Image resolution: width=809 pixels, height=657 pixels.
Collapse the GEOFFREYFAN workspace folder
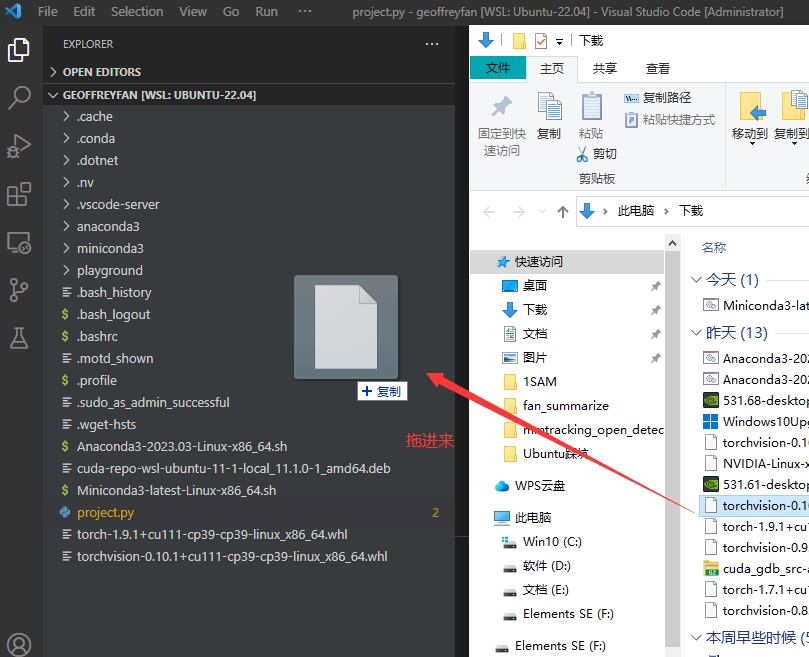159,95
